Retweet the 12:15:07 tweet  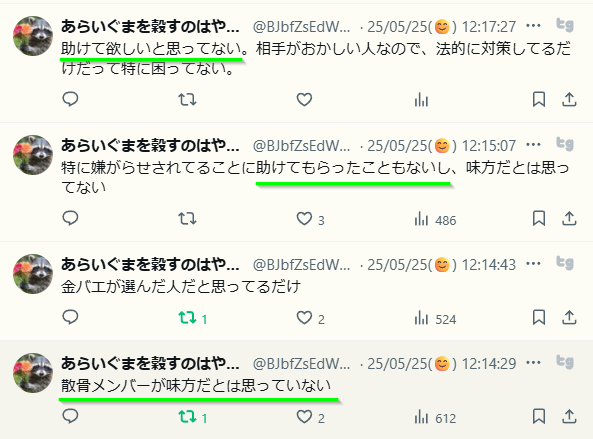click(187, 219)
